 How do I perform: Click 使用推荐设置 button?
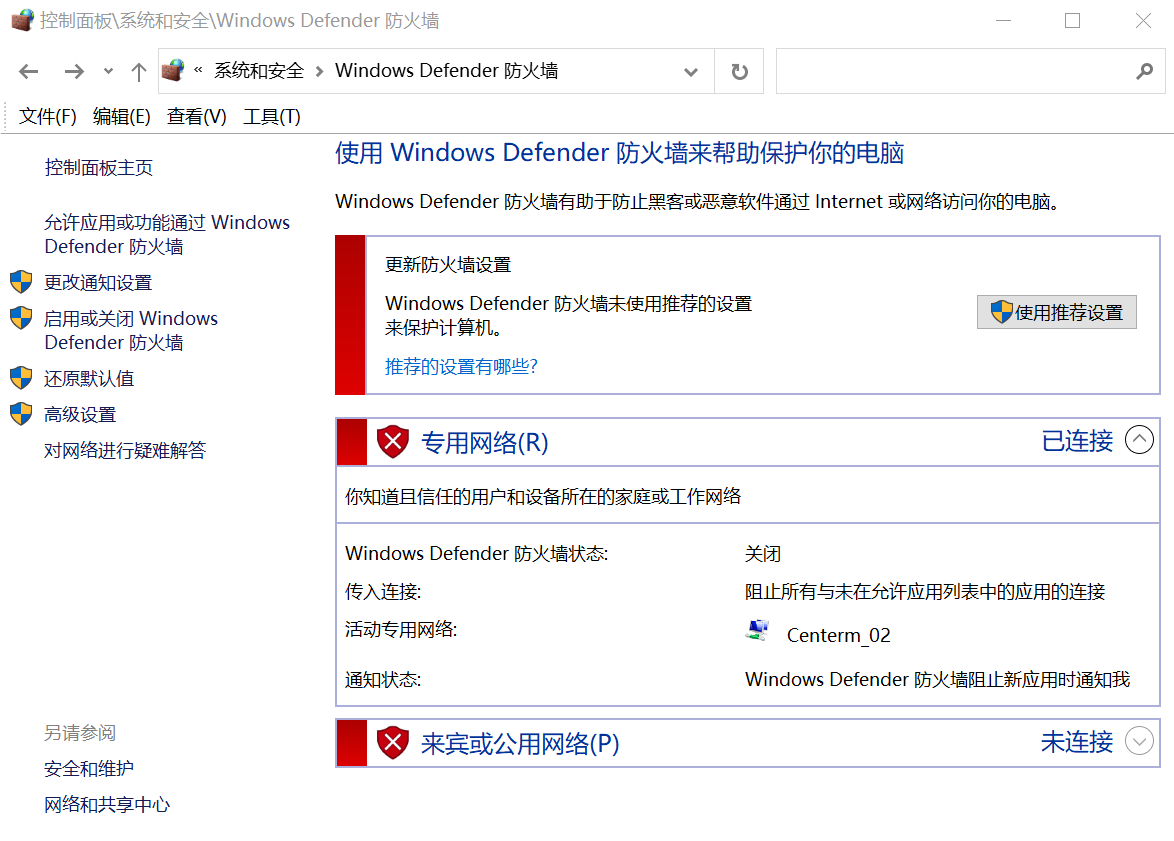pos(1056,312)
